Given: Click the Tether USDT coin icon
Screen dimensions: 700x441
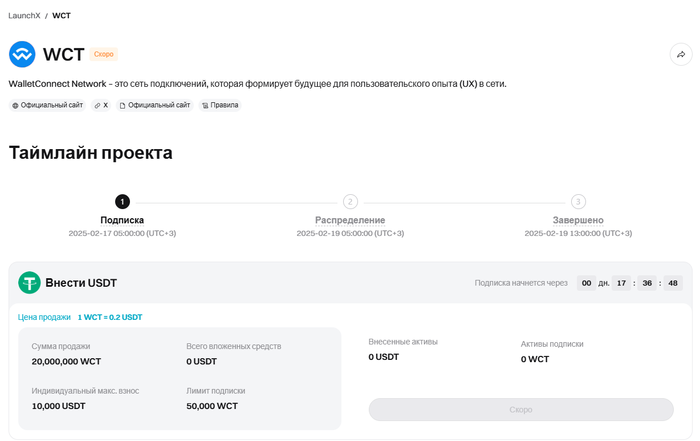Looking at the screenshot, I should pyautogui.click(x=29, y=283).
